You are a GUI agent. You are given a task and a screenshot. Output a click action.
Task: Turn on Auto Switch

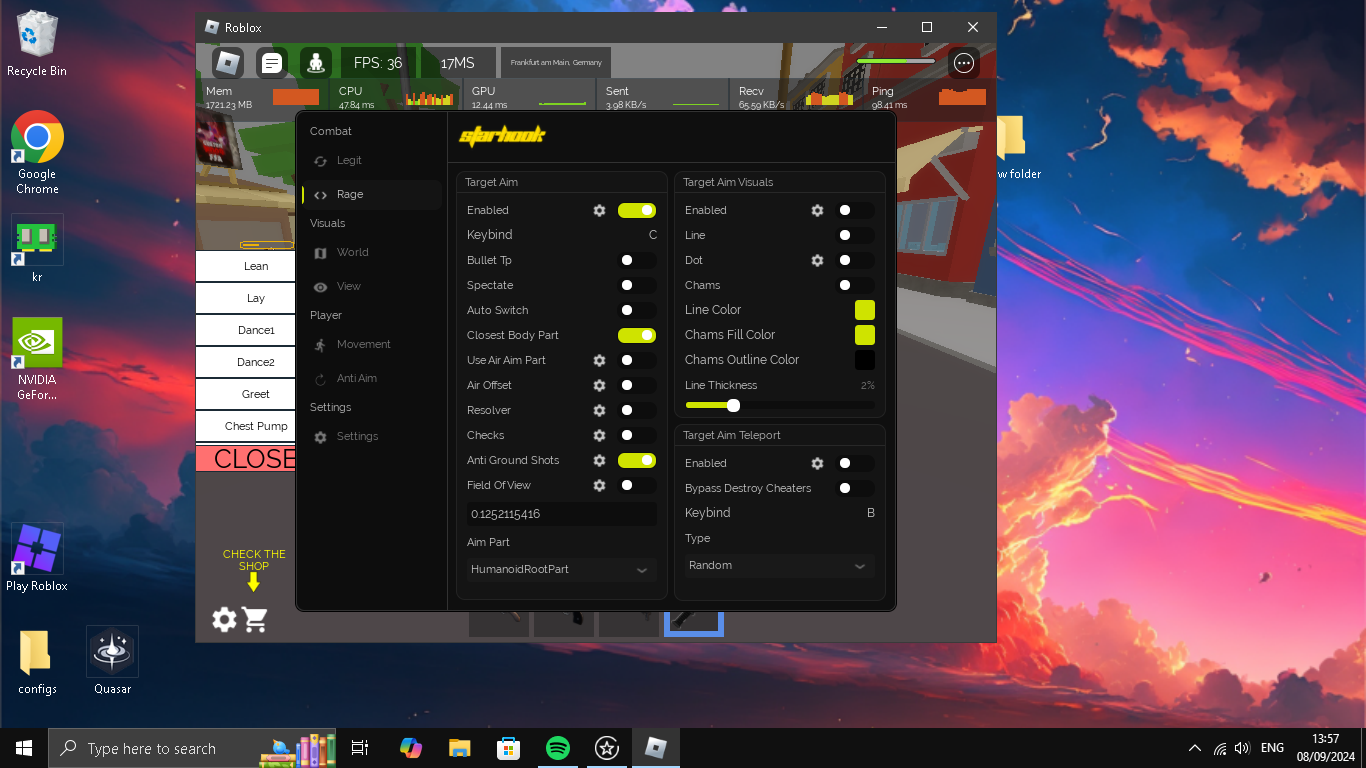tap(637, 310)
